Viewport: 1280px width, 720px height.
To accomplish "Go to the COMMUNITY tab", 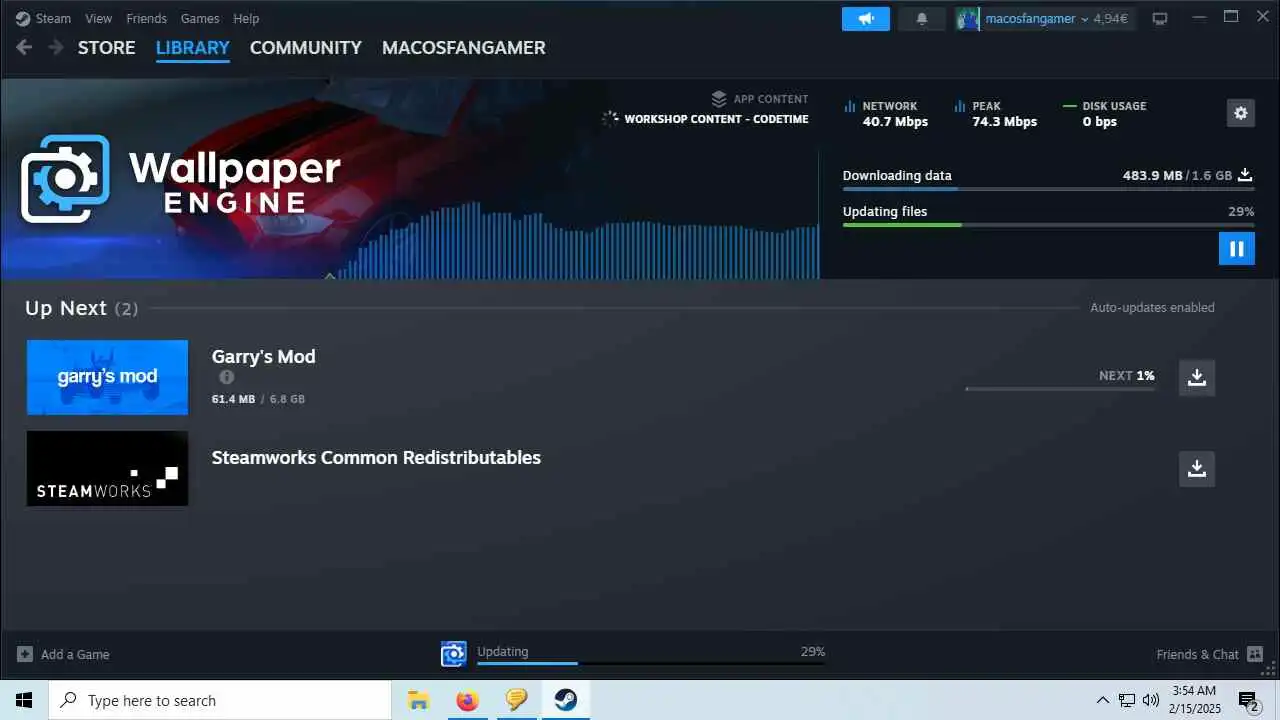I will [306, 48].
